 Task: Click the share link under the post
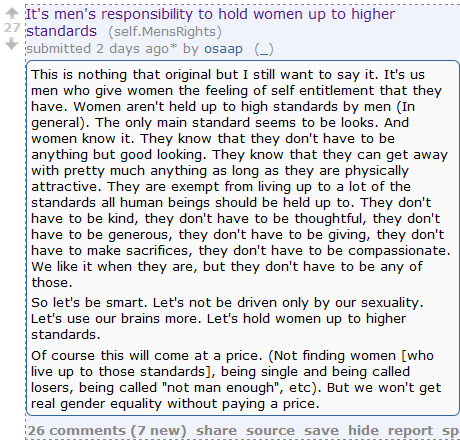point(216,430)
